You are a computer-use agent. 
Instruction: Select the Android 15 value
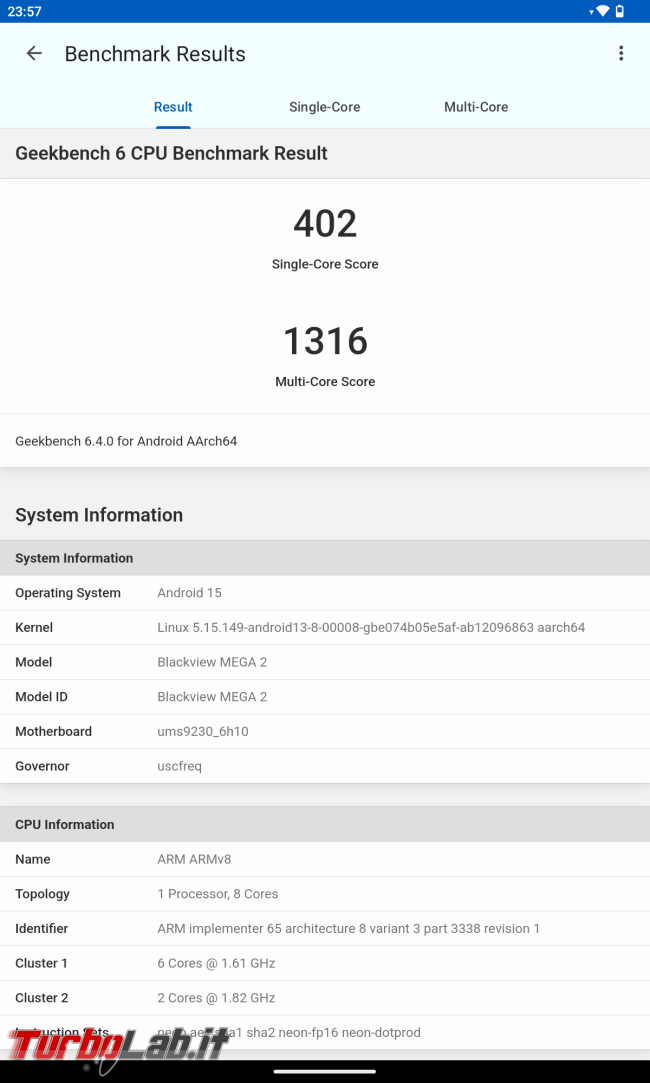pyautogui.click(x=189, y=593)
